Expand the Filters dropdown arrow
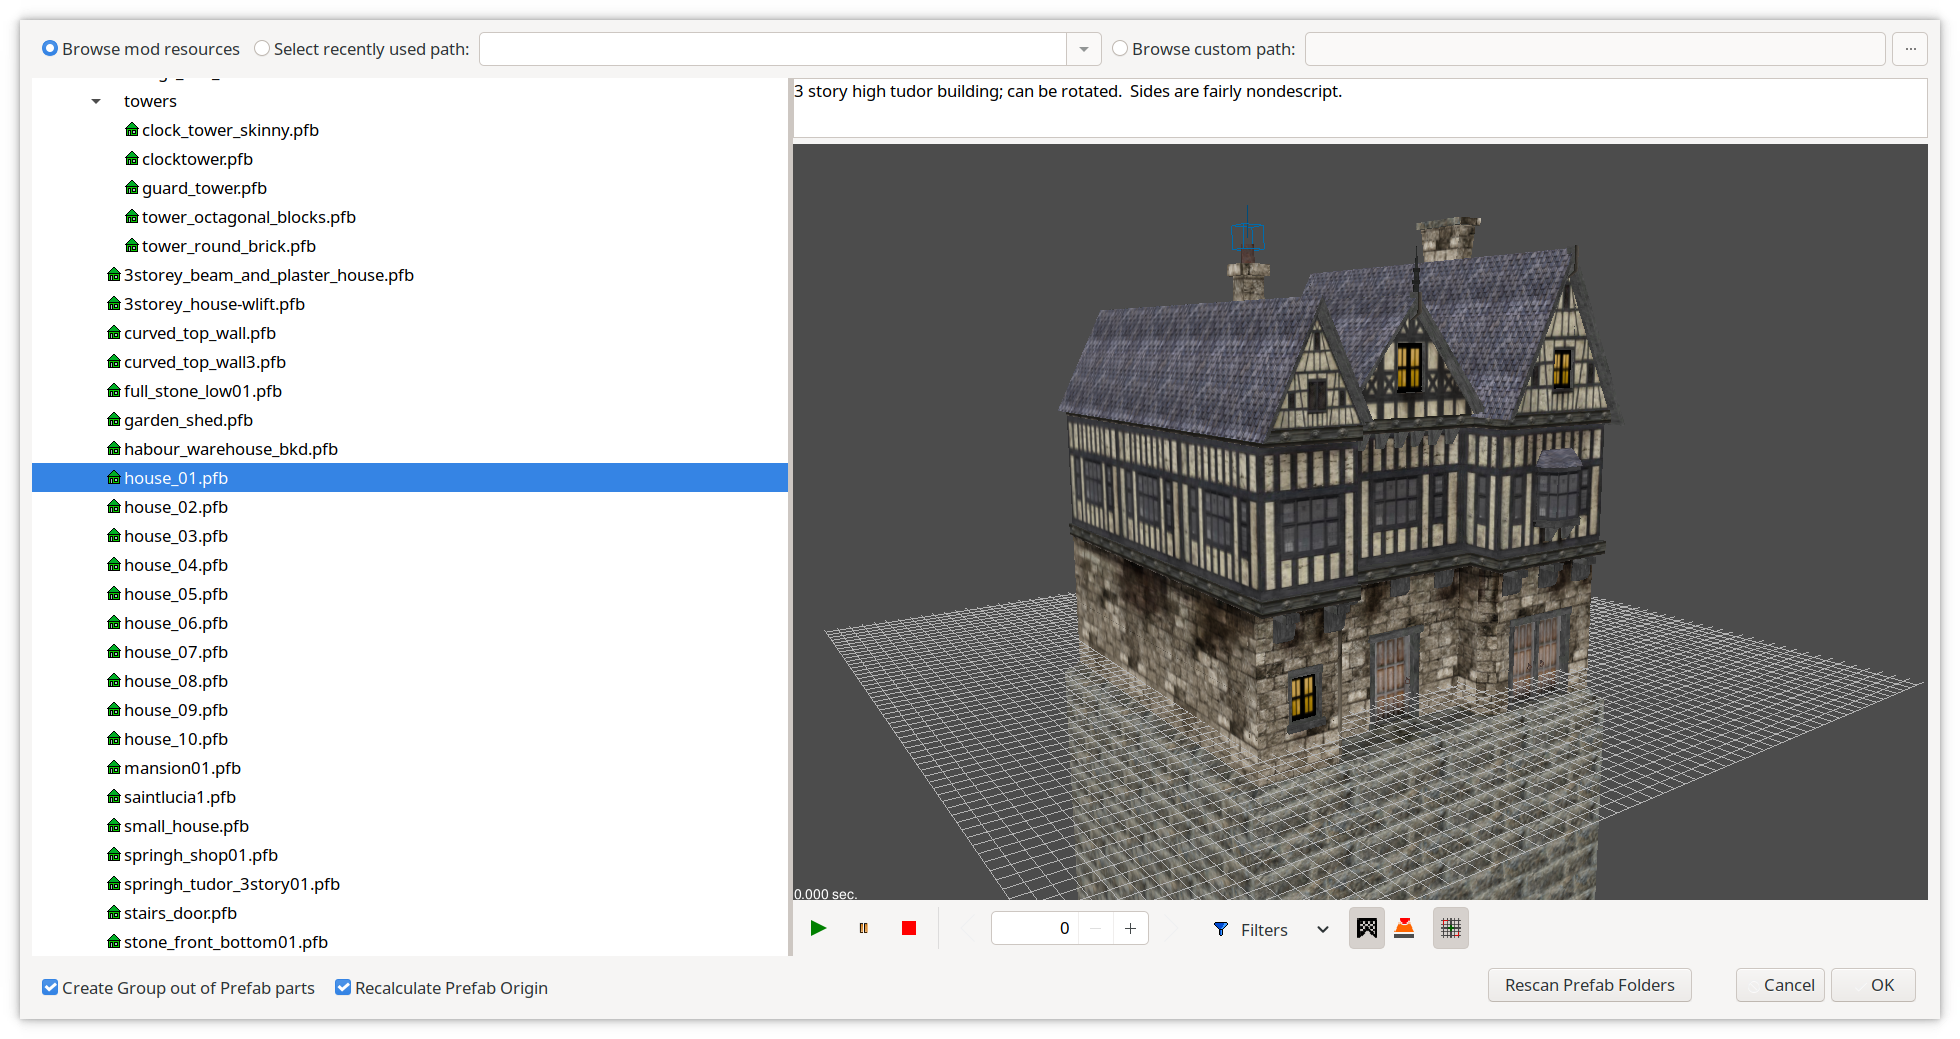The height and width of the screenshot is (1039, 1960). 1322,929
